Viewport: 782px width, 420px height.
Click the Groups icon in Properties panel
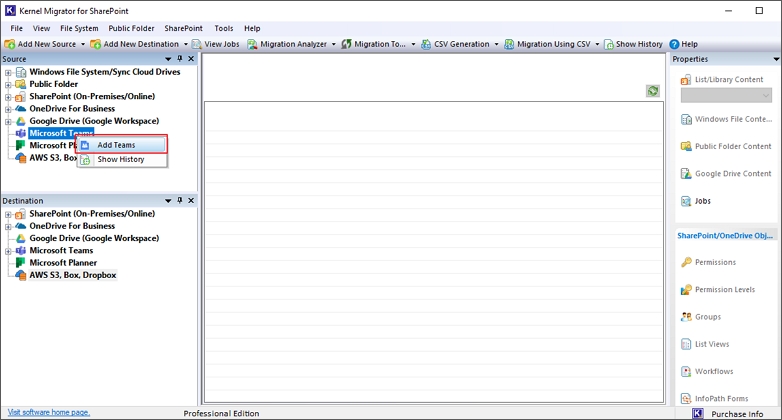[x=686, y=317]
